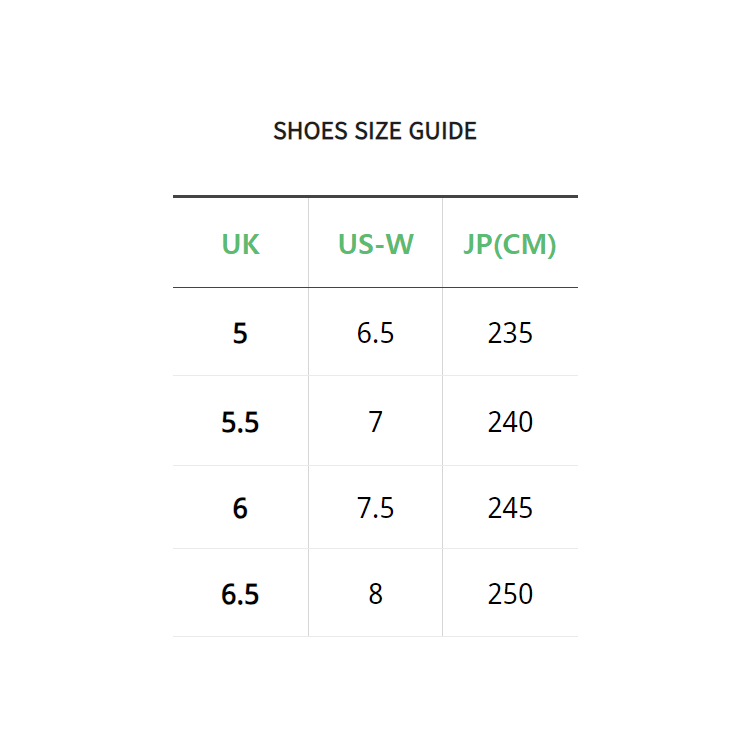Select the UK column header
750x750 pixels.
coord(240,244)
